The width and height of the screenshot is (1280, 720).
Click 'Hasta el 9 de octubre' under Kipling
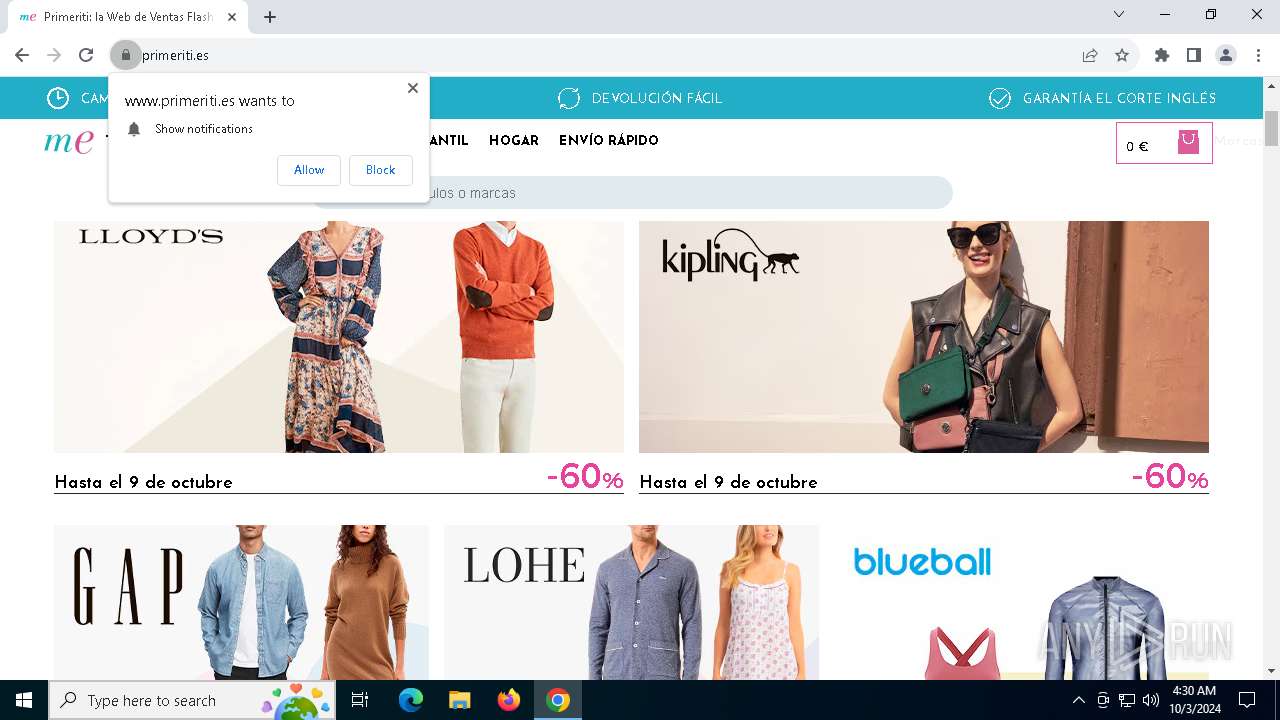pyautogui.click(x=728, y=482)
